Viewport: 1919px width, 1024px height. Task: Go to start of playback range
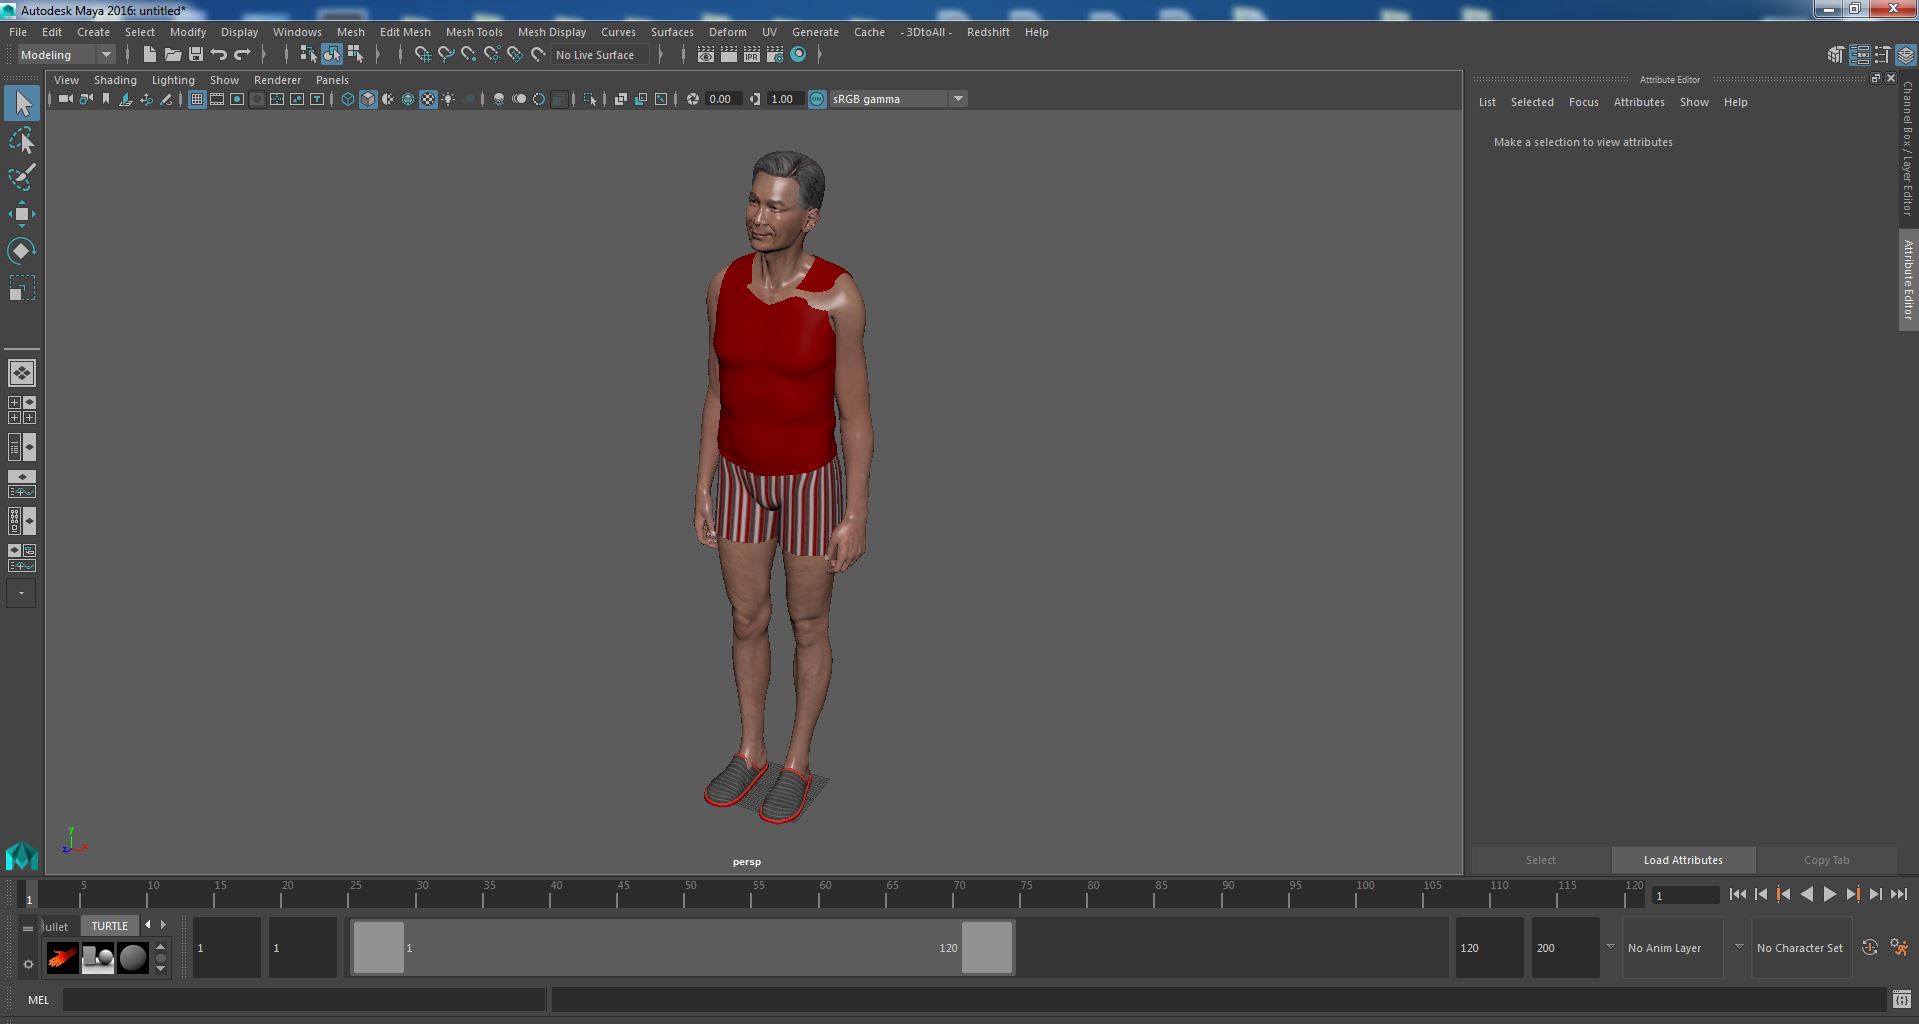click(x=1737, y=895)
